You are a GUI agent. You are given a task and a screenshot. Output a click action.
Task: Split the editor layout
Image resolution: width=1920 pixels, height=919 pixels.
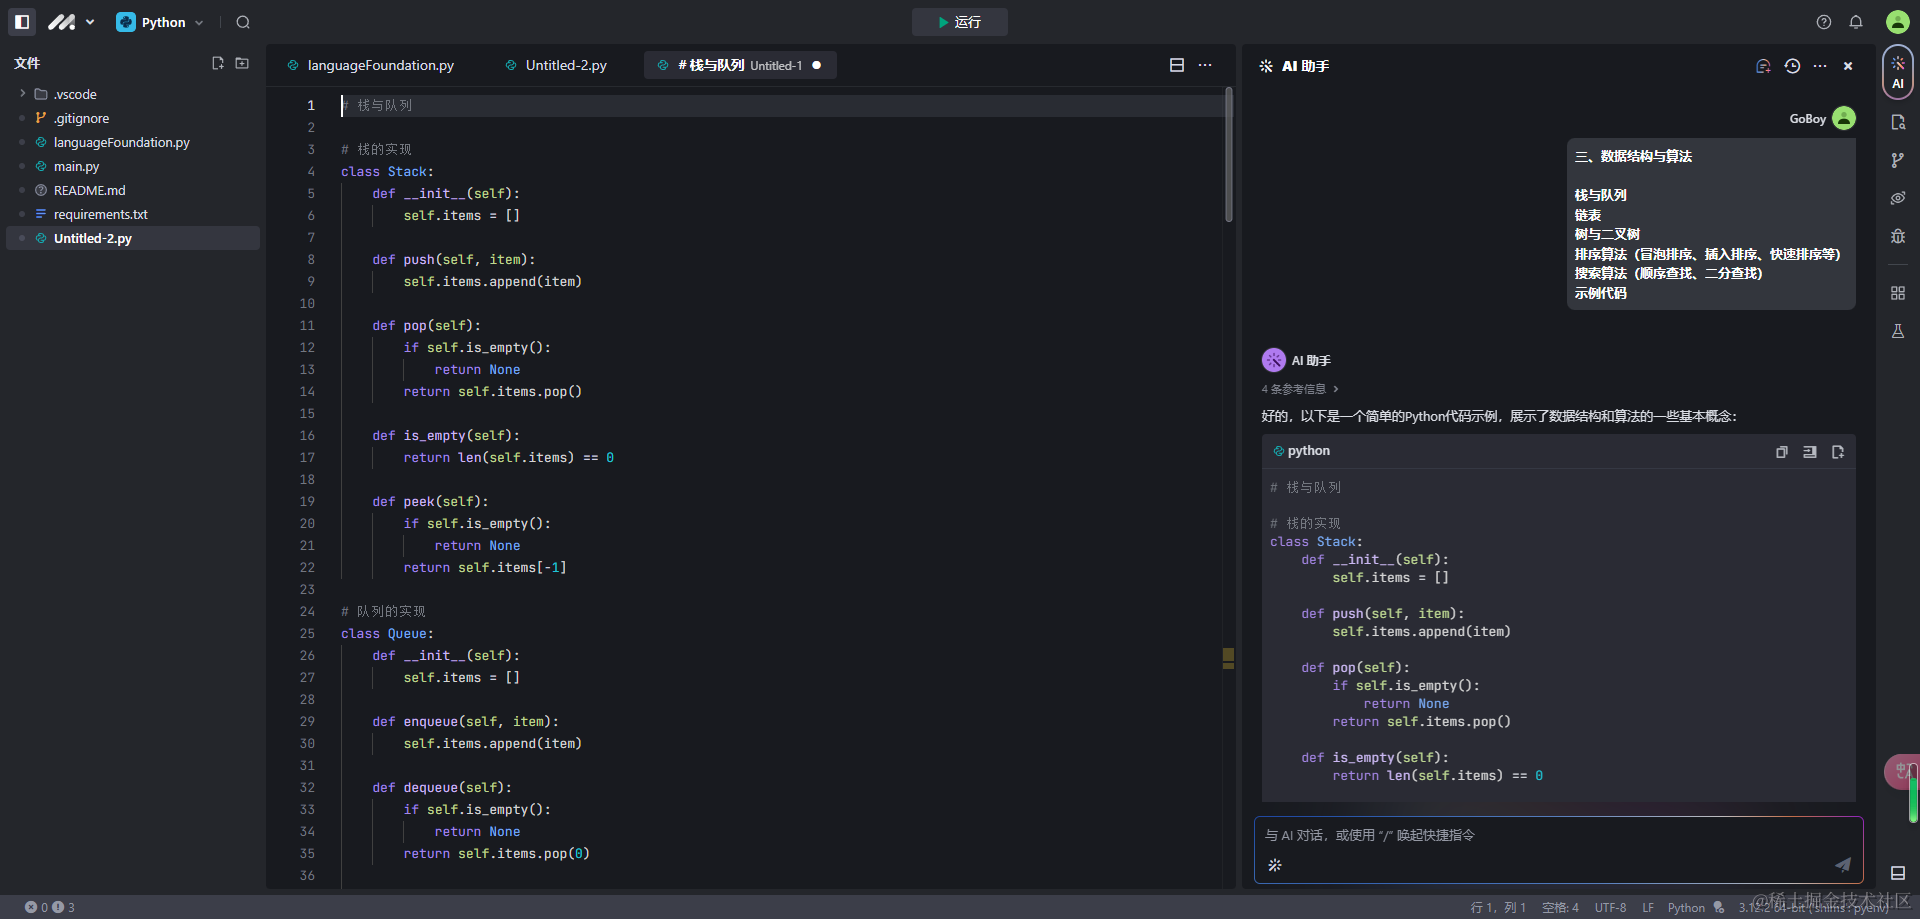coord(1177,65)
